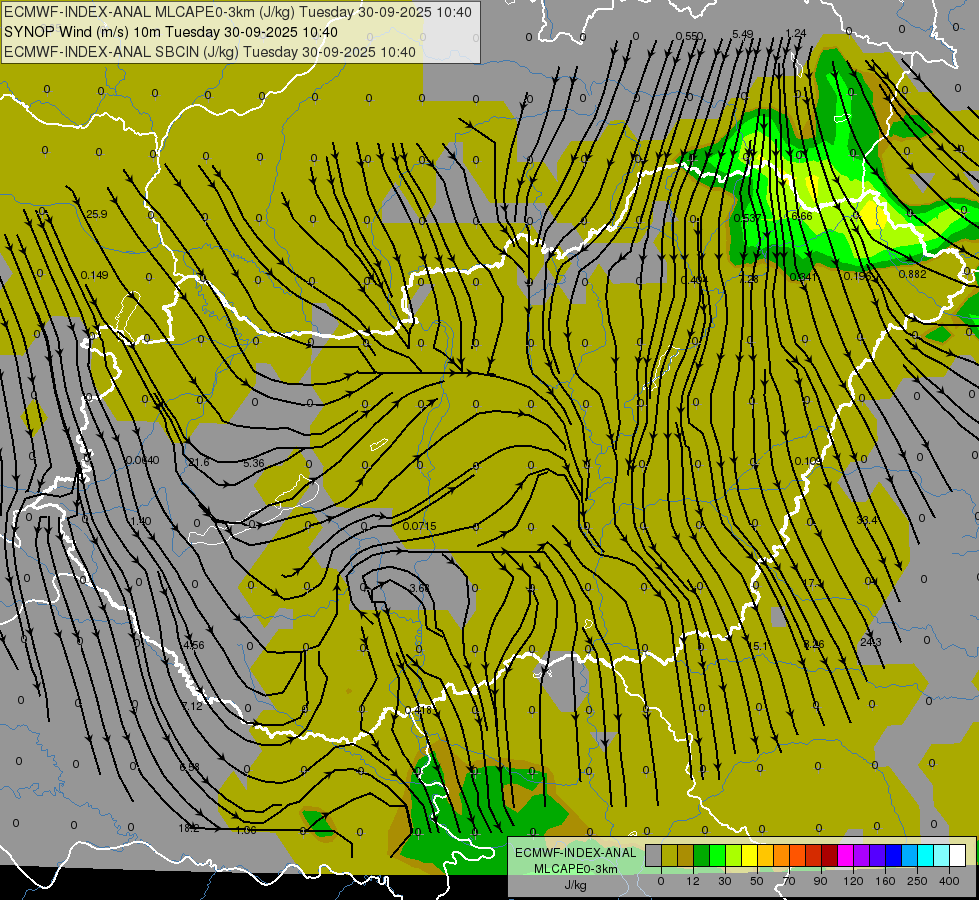The image size is (979, 900).
Task: Pick the yellow-green legend swatch
Action: tap(734, 855)
